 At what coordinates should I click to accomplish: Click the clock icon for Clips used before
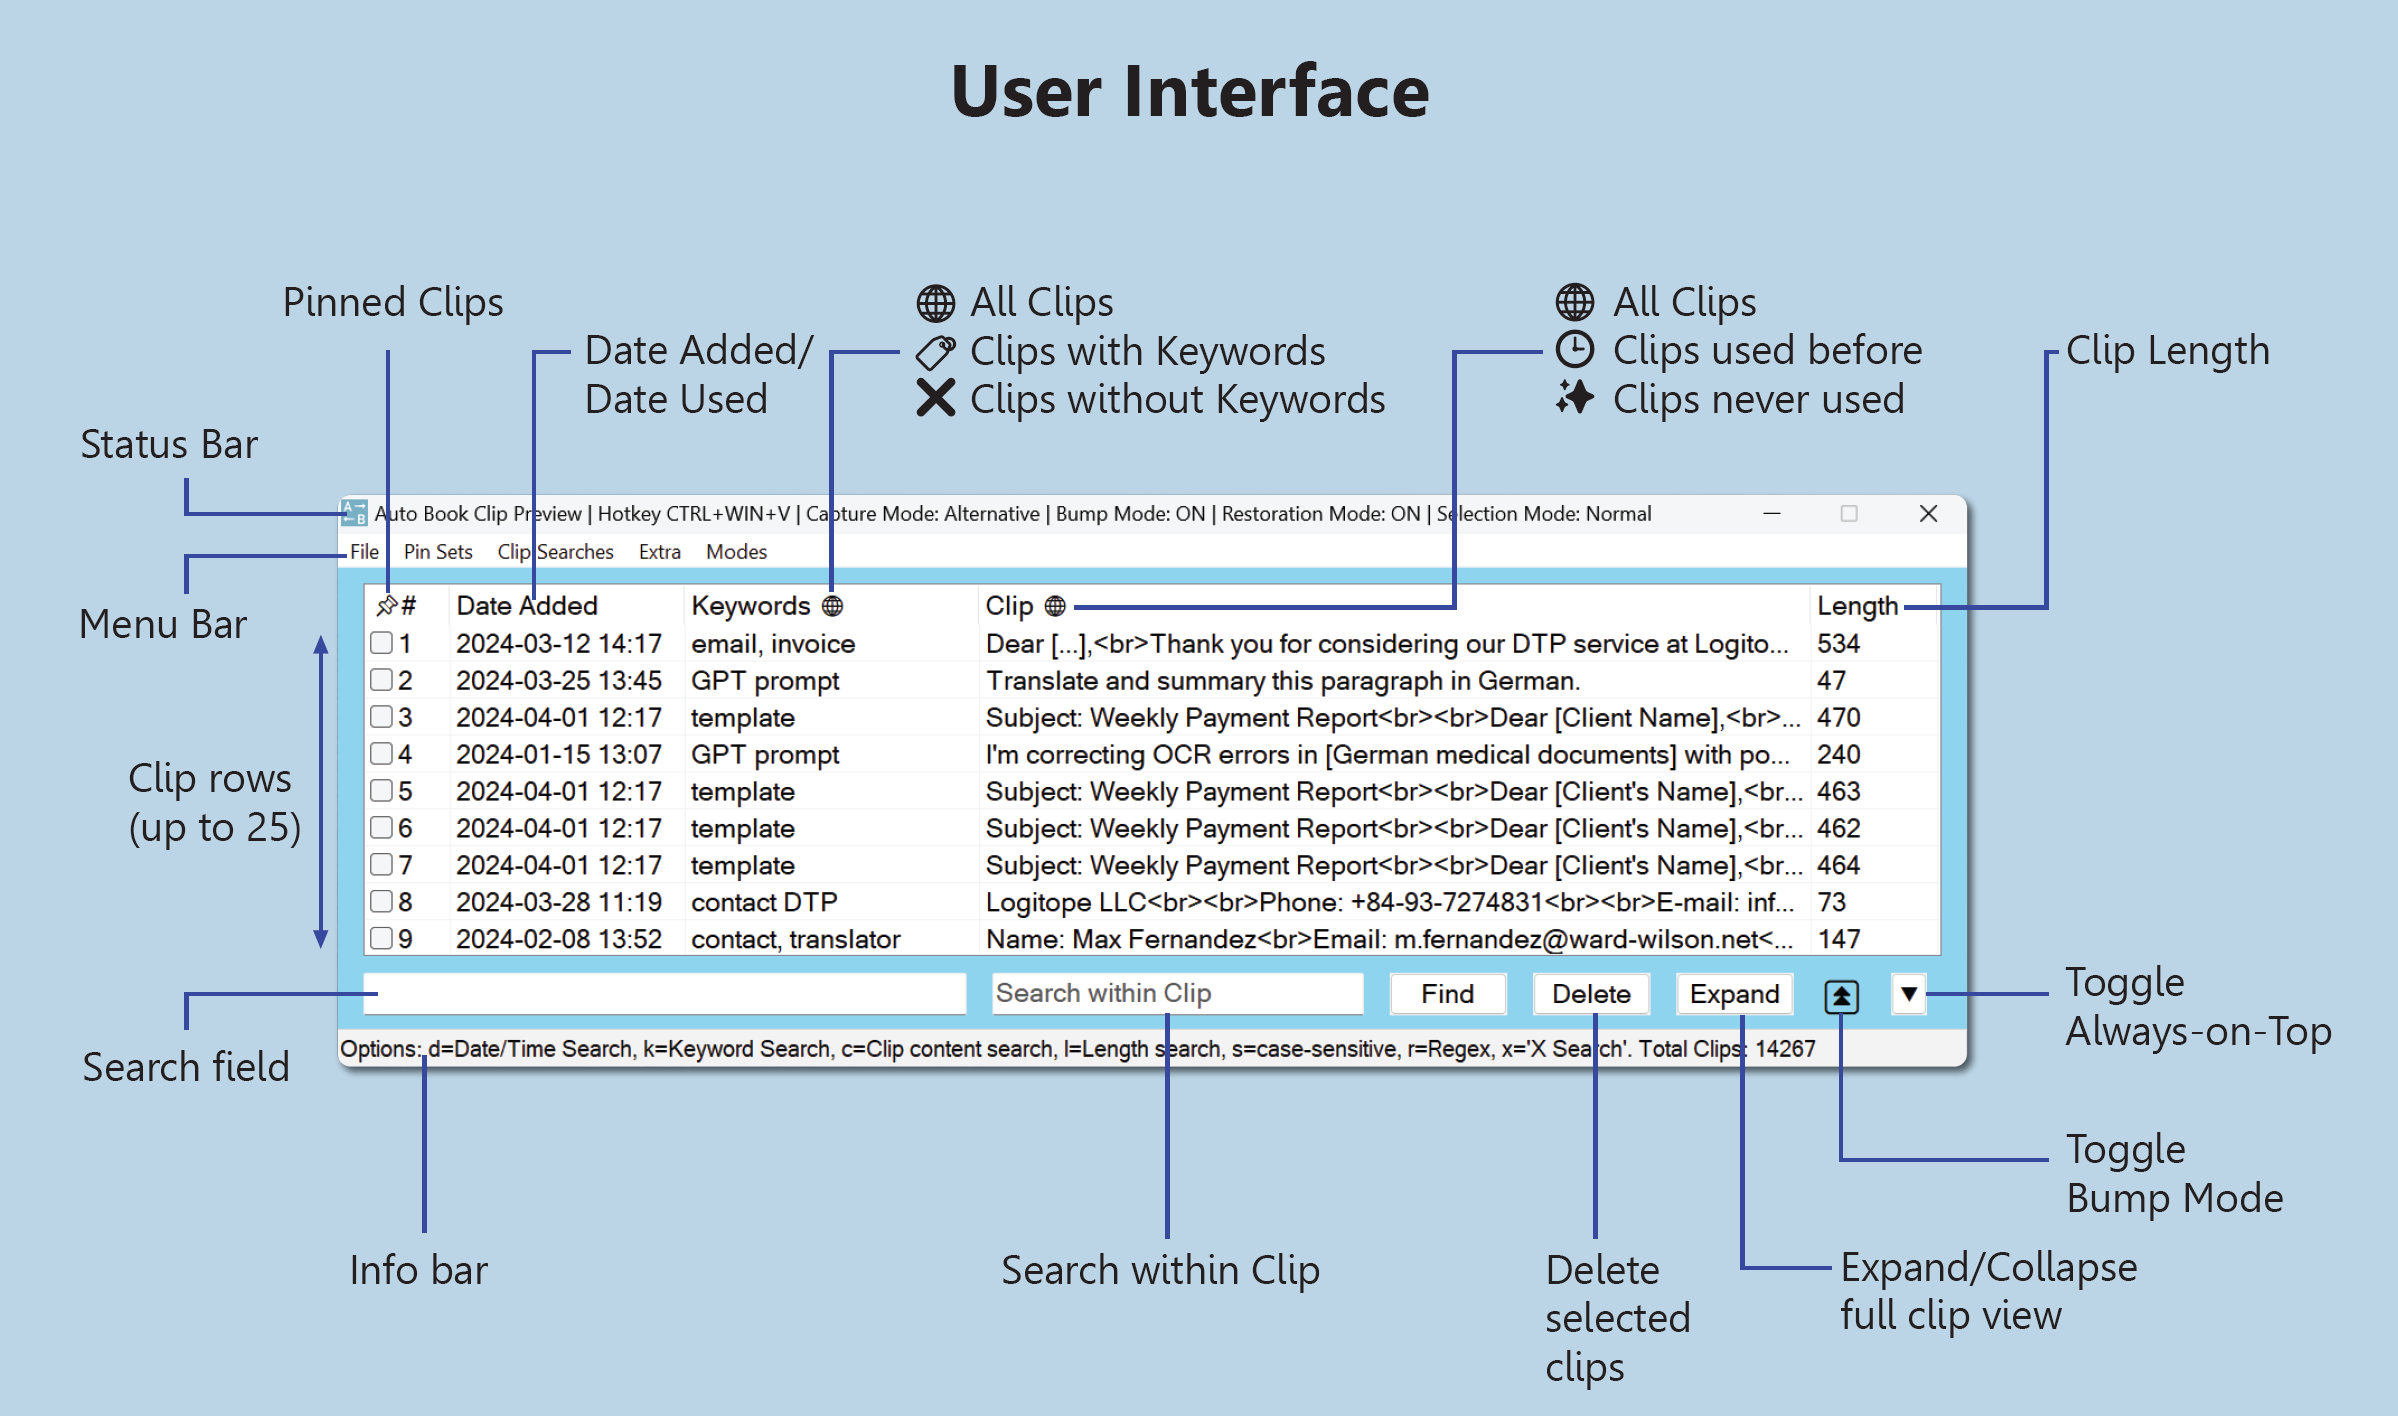coord(1574,350)
